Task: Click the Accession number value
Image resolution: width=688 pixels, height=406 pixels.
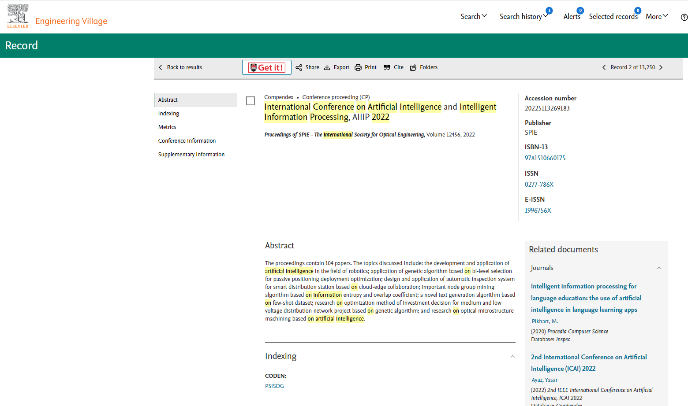Action: pos(547,108)
